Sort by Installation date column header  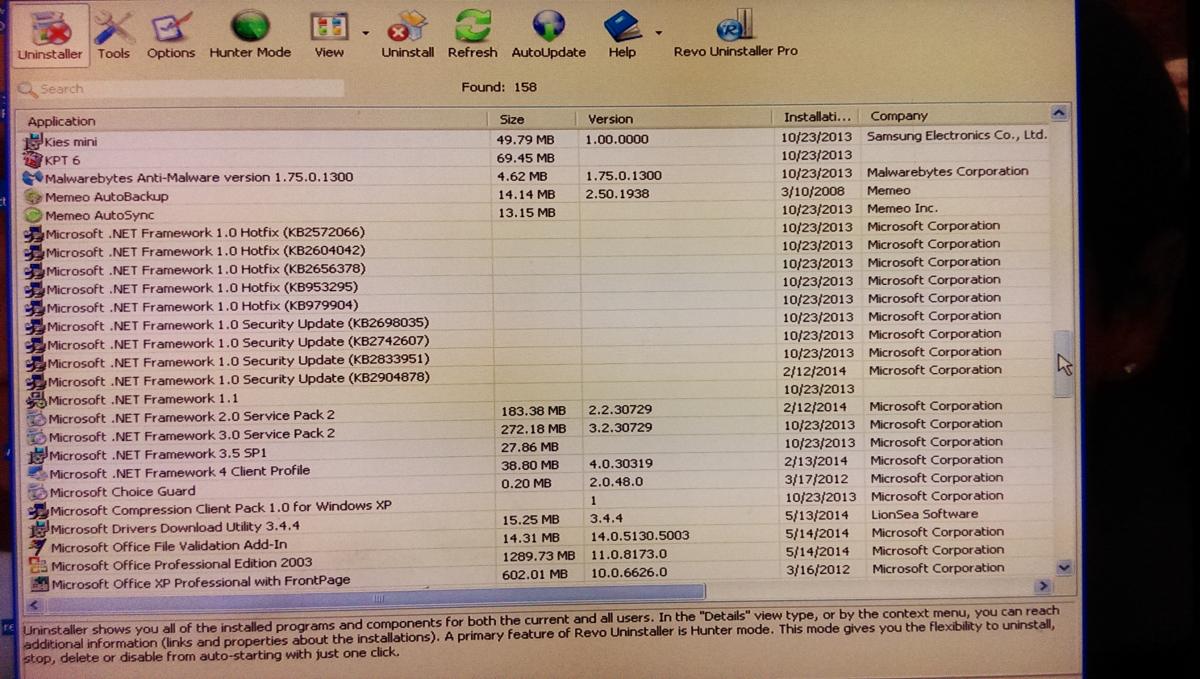[x=818, y=116]
